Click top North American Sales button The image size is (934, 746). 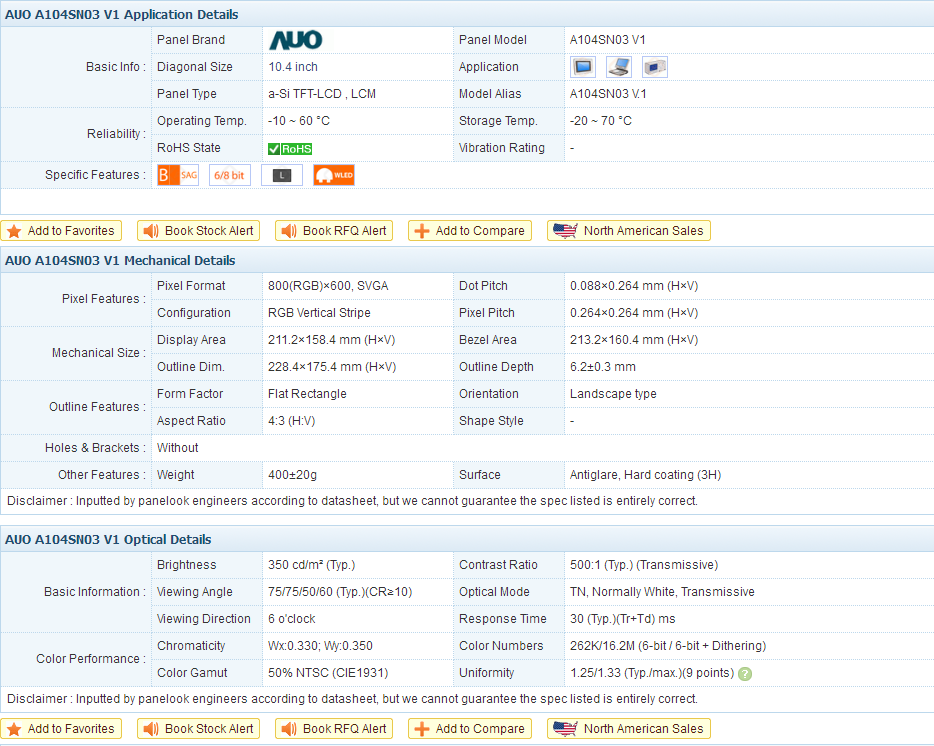click(628, 231)
